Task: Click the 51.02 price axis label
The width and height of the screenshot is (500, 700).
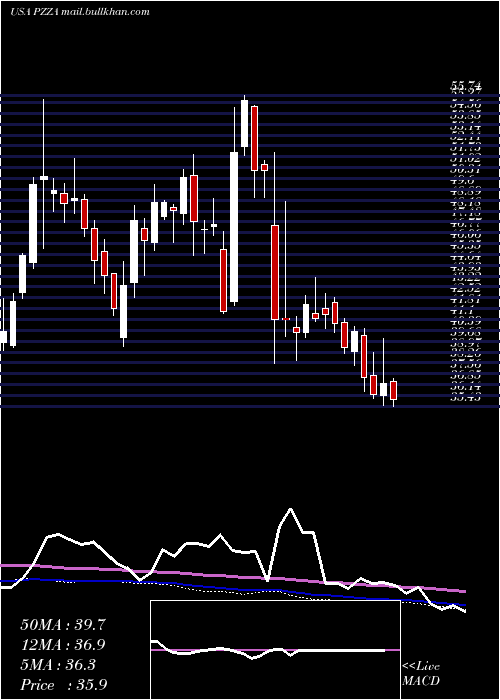Action: [466, 159]
